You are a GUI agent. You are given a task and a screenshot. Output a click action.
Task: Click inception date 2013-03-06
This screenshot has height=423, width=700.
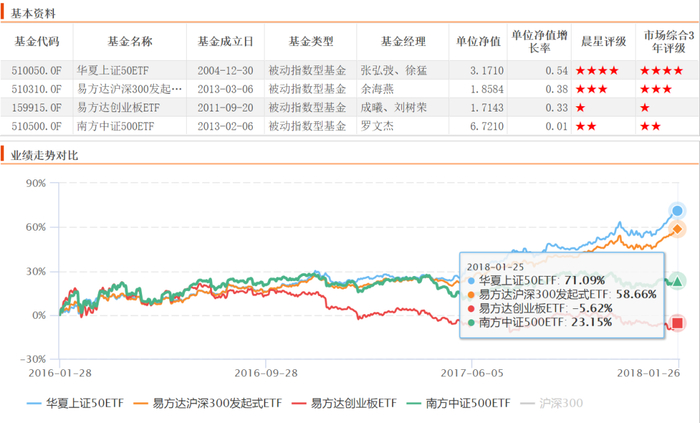(x=225, y=89)
